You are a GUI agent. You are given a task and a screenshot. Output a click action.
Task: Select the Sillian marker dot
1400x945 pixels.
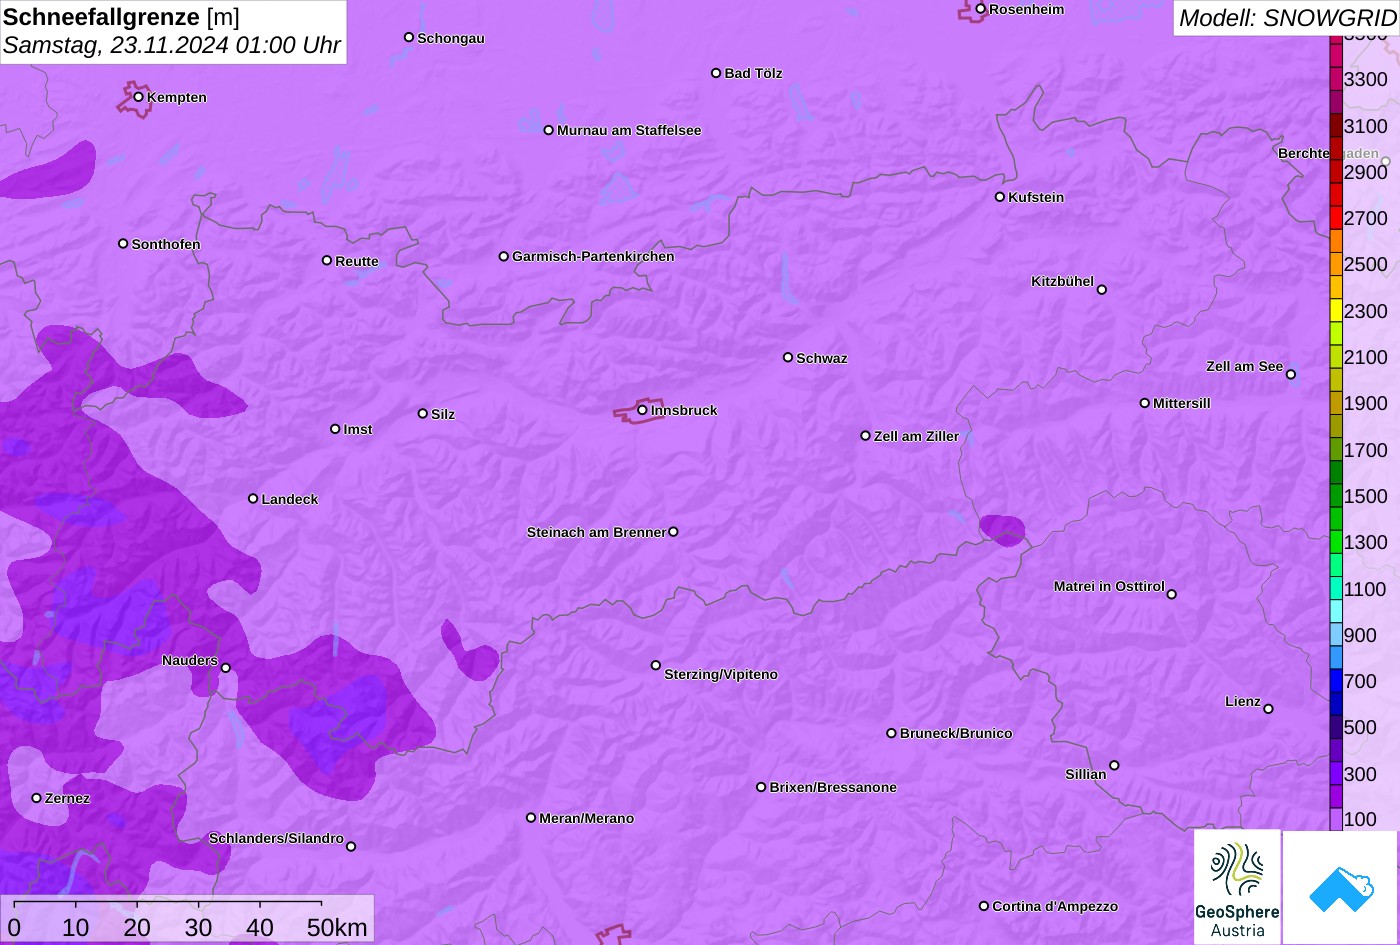point(1114,766)
